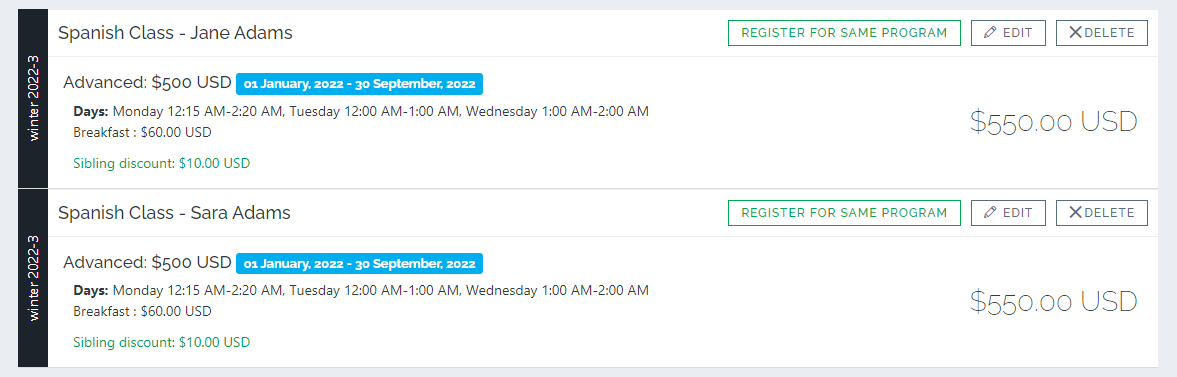This screenshot has height=377, width=1177.
Task: Click pencil icon on Sara Adams Edit button
Action: [x=990, y=213]
